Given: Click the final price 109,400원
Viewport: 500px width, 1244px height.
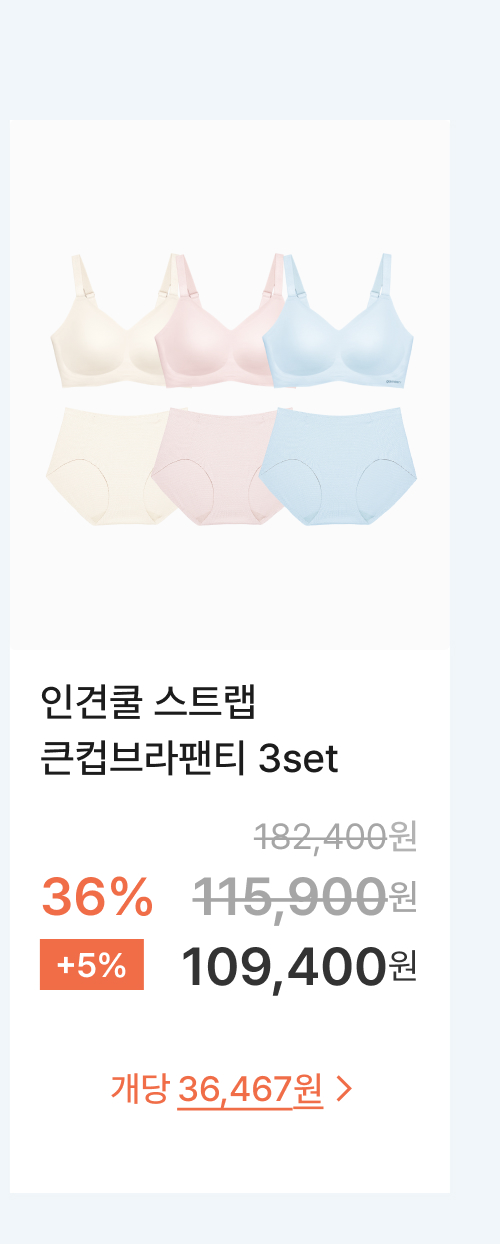Looking at the screenshot, I should point(299,965).
